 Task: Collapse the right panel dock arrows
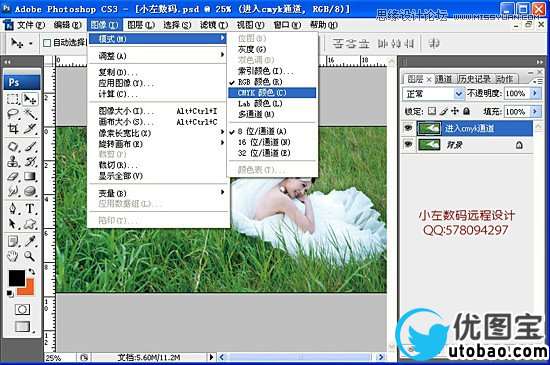[x=539, y=62]
